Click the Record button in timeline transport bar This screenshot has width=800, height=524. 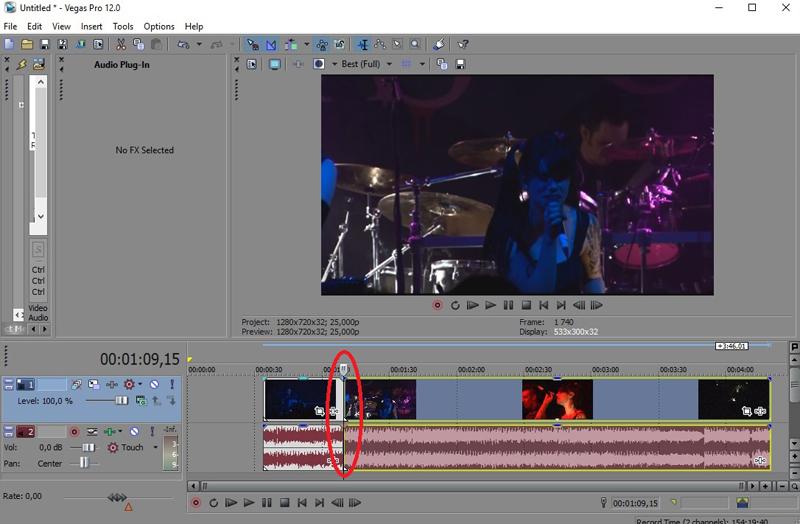pyautogui.click(x=195, y=503)
